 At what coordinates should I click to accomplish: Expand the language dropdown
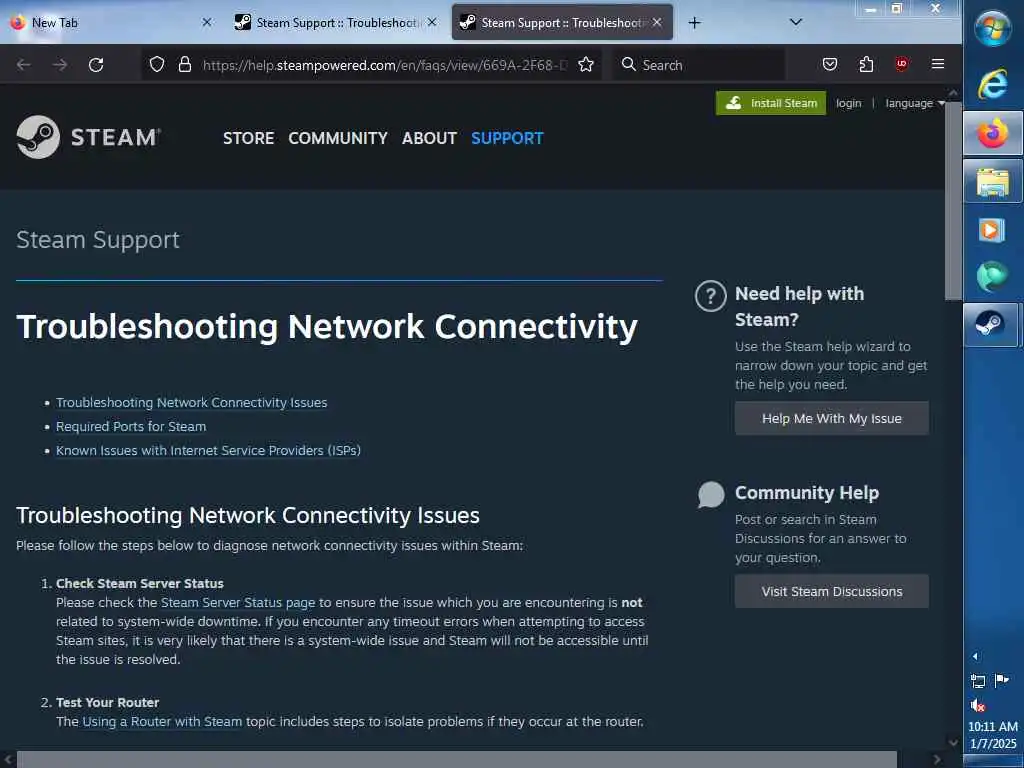point(915,103)
